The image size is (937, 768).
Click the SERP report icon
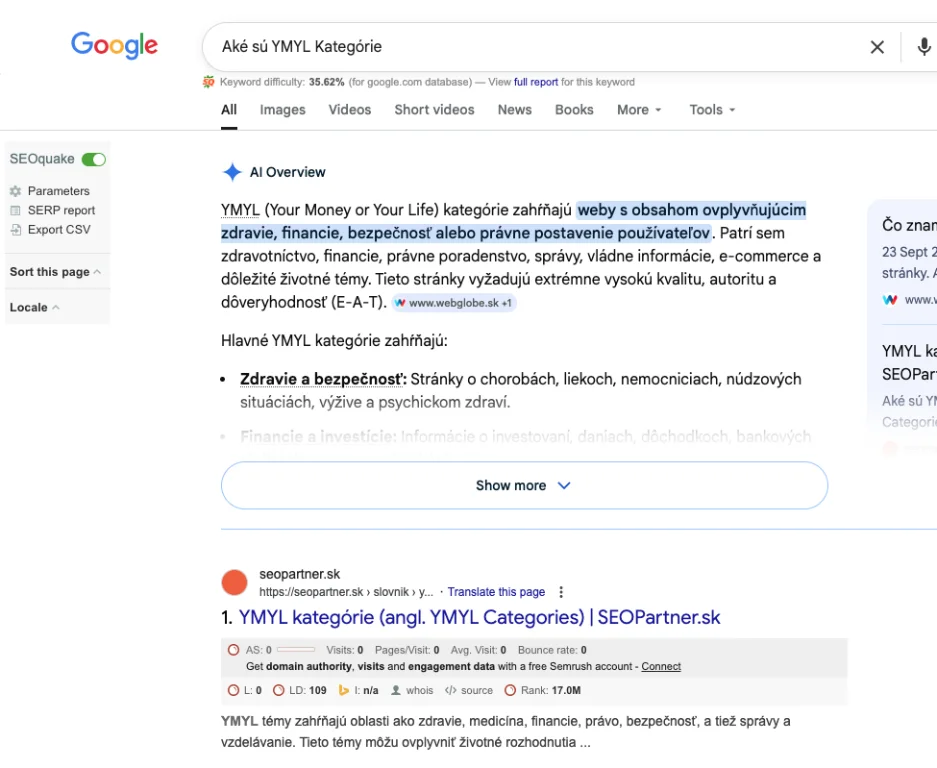click(15, 211)
